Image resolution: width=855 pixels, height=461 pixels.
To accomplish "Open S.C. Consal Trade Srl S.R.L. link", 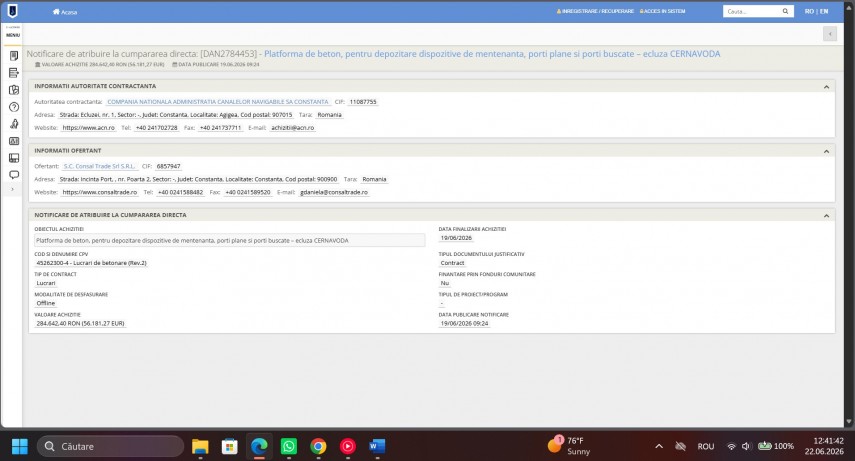I will (99, 166).
